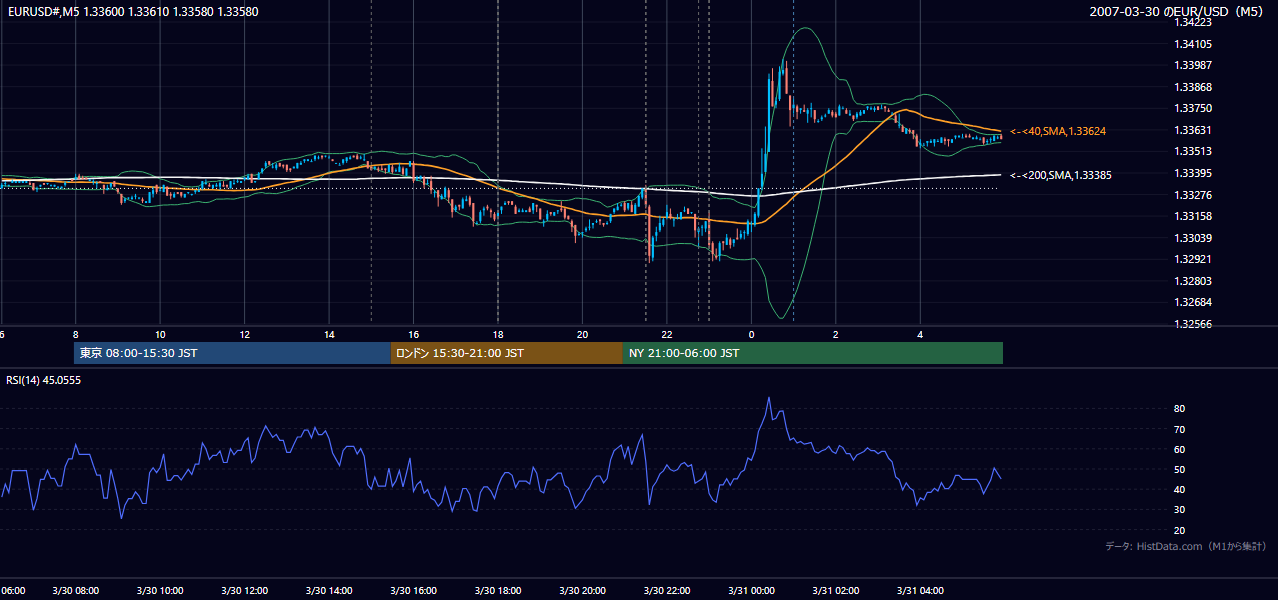Image resolution: width=1278 pixels, height=600 pixels.
Task: Click price axis value 1.34223
Action: coord(1194,22)
